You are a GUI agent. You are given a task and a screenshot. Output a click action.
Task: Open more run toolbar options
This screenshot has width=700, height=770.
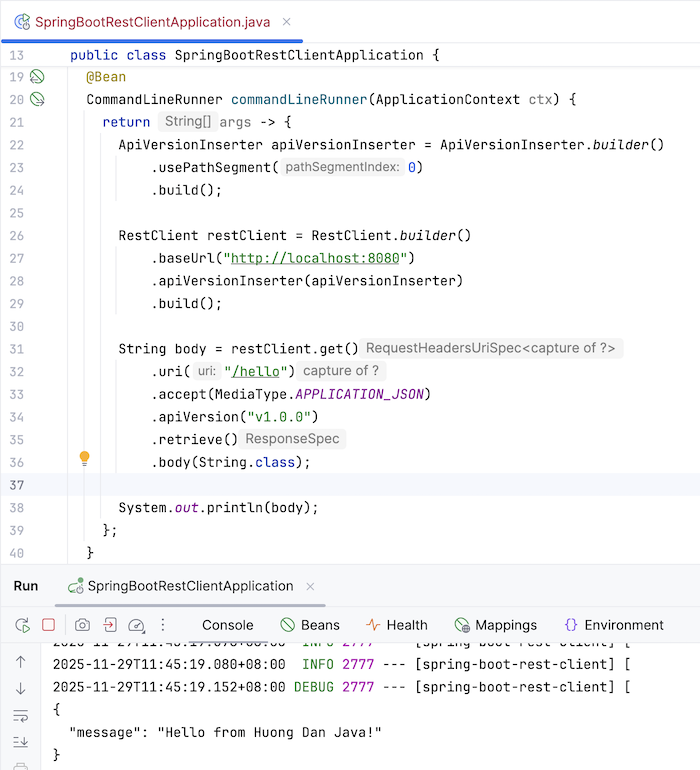pos(163,625)
